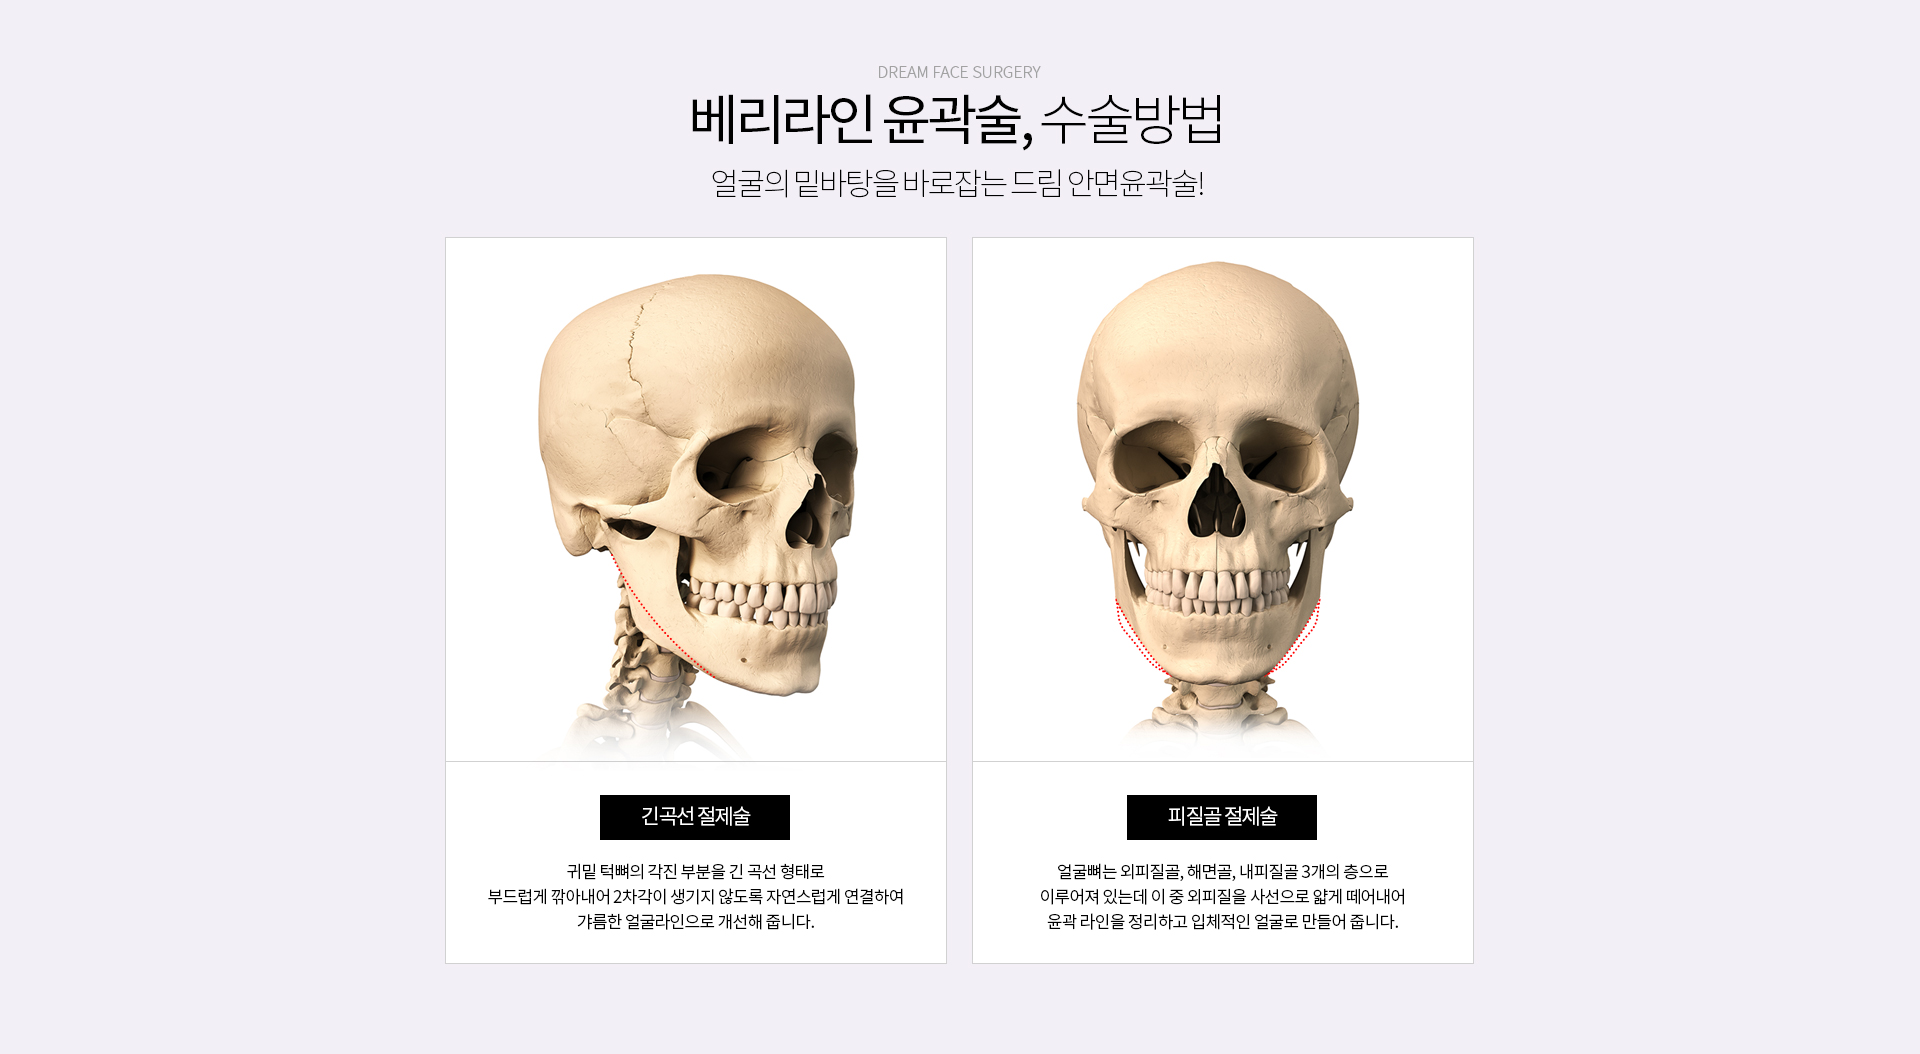
Task: Click the DREAM FACE SURGERY caption
Action: [959, 72]
